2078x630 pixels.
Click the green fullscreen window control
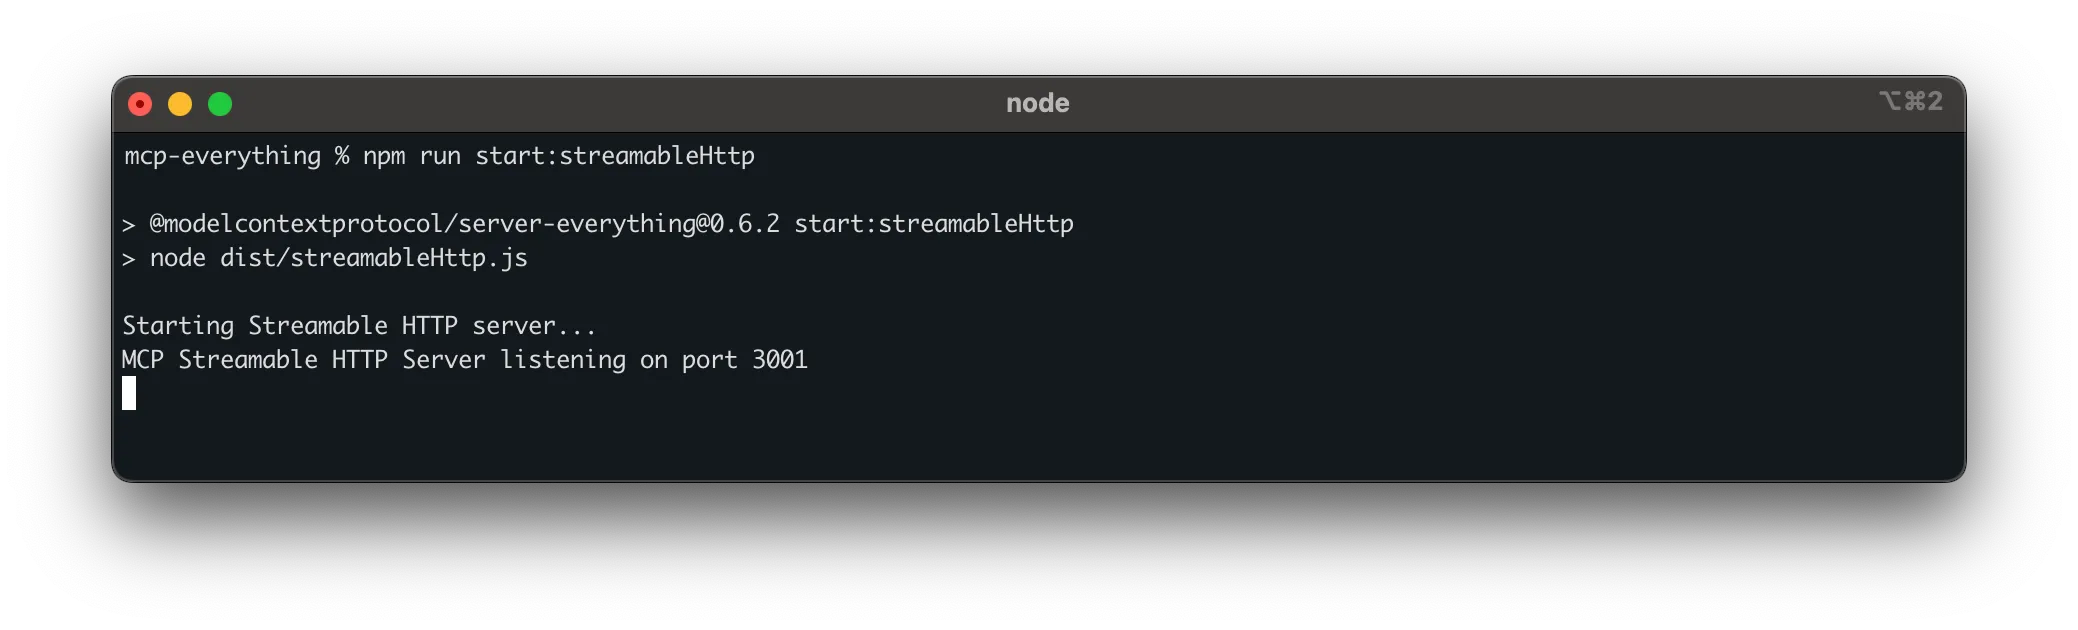point(219,103)
